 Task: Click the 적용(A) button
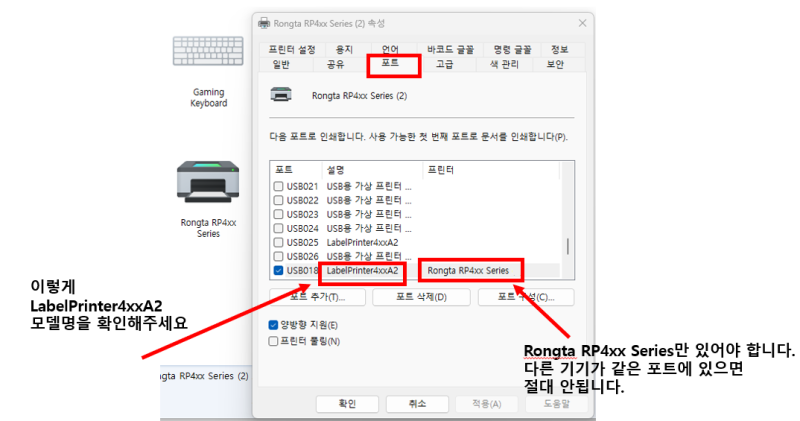pyautogui.click(x=487, y=404)
